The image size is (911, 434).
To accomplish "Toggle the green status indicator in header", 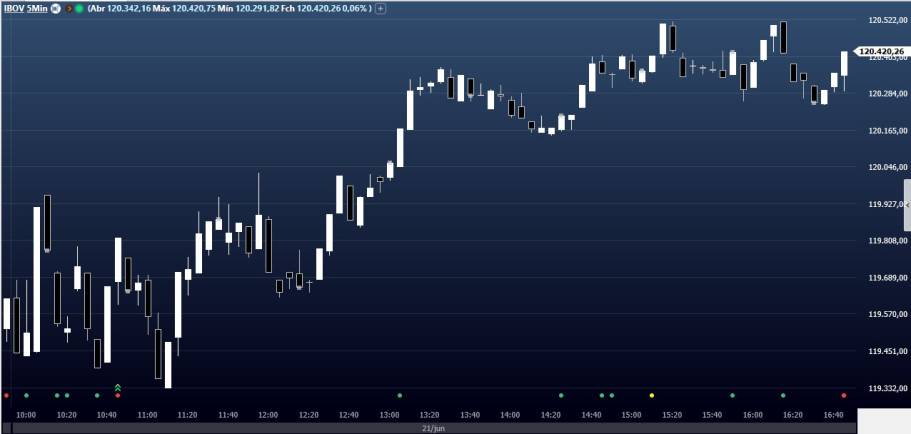I will [79, 8].
